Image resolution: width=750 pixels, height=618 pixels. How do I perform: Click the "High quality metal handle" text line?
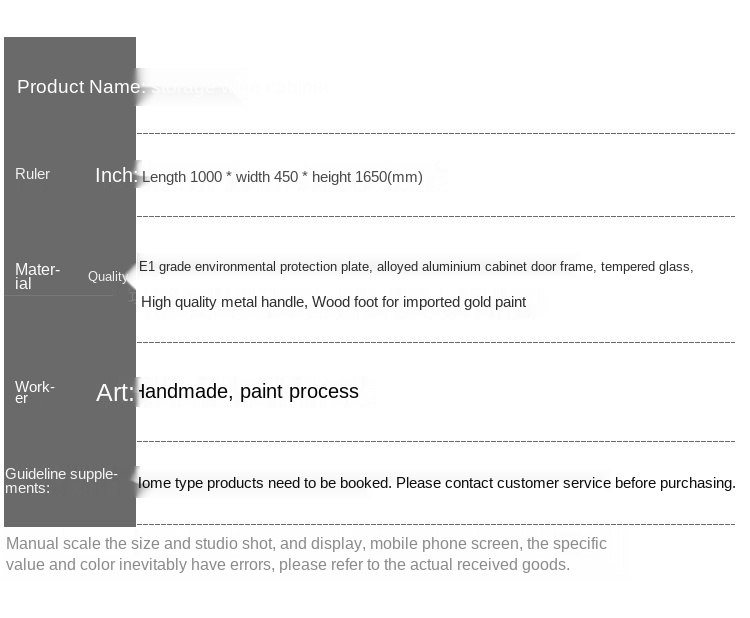pyautogui.click(x=333, y=302)
